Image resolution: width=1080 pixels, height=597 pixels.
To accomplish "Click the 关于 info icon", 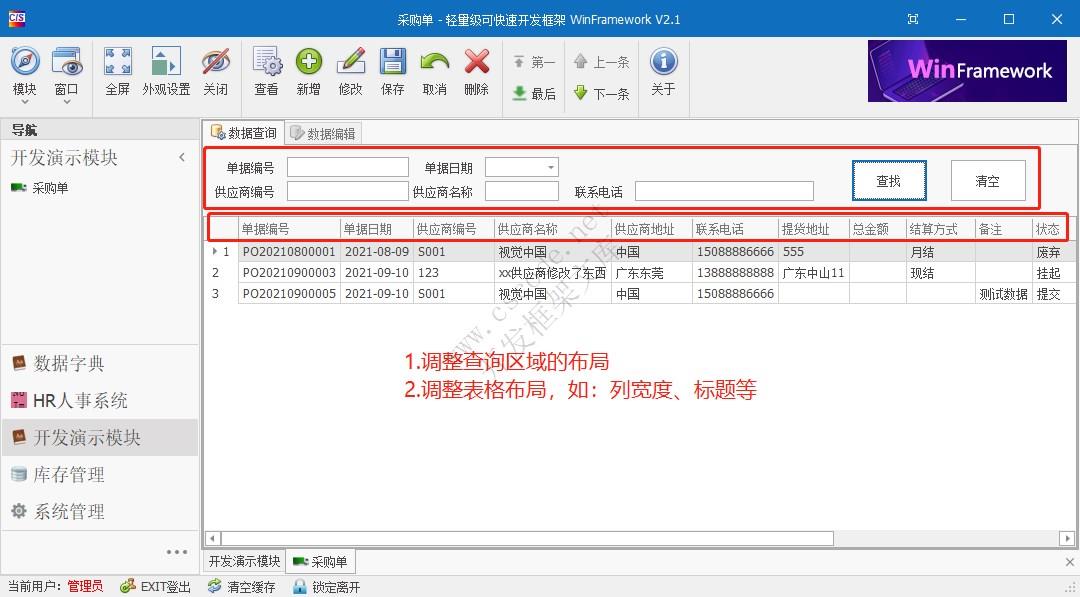I will [663, 71].
